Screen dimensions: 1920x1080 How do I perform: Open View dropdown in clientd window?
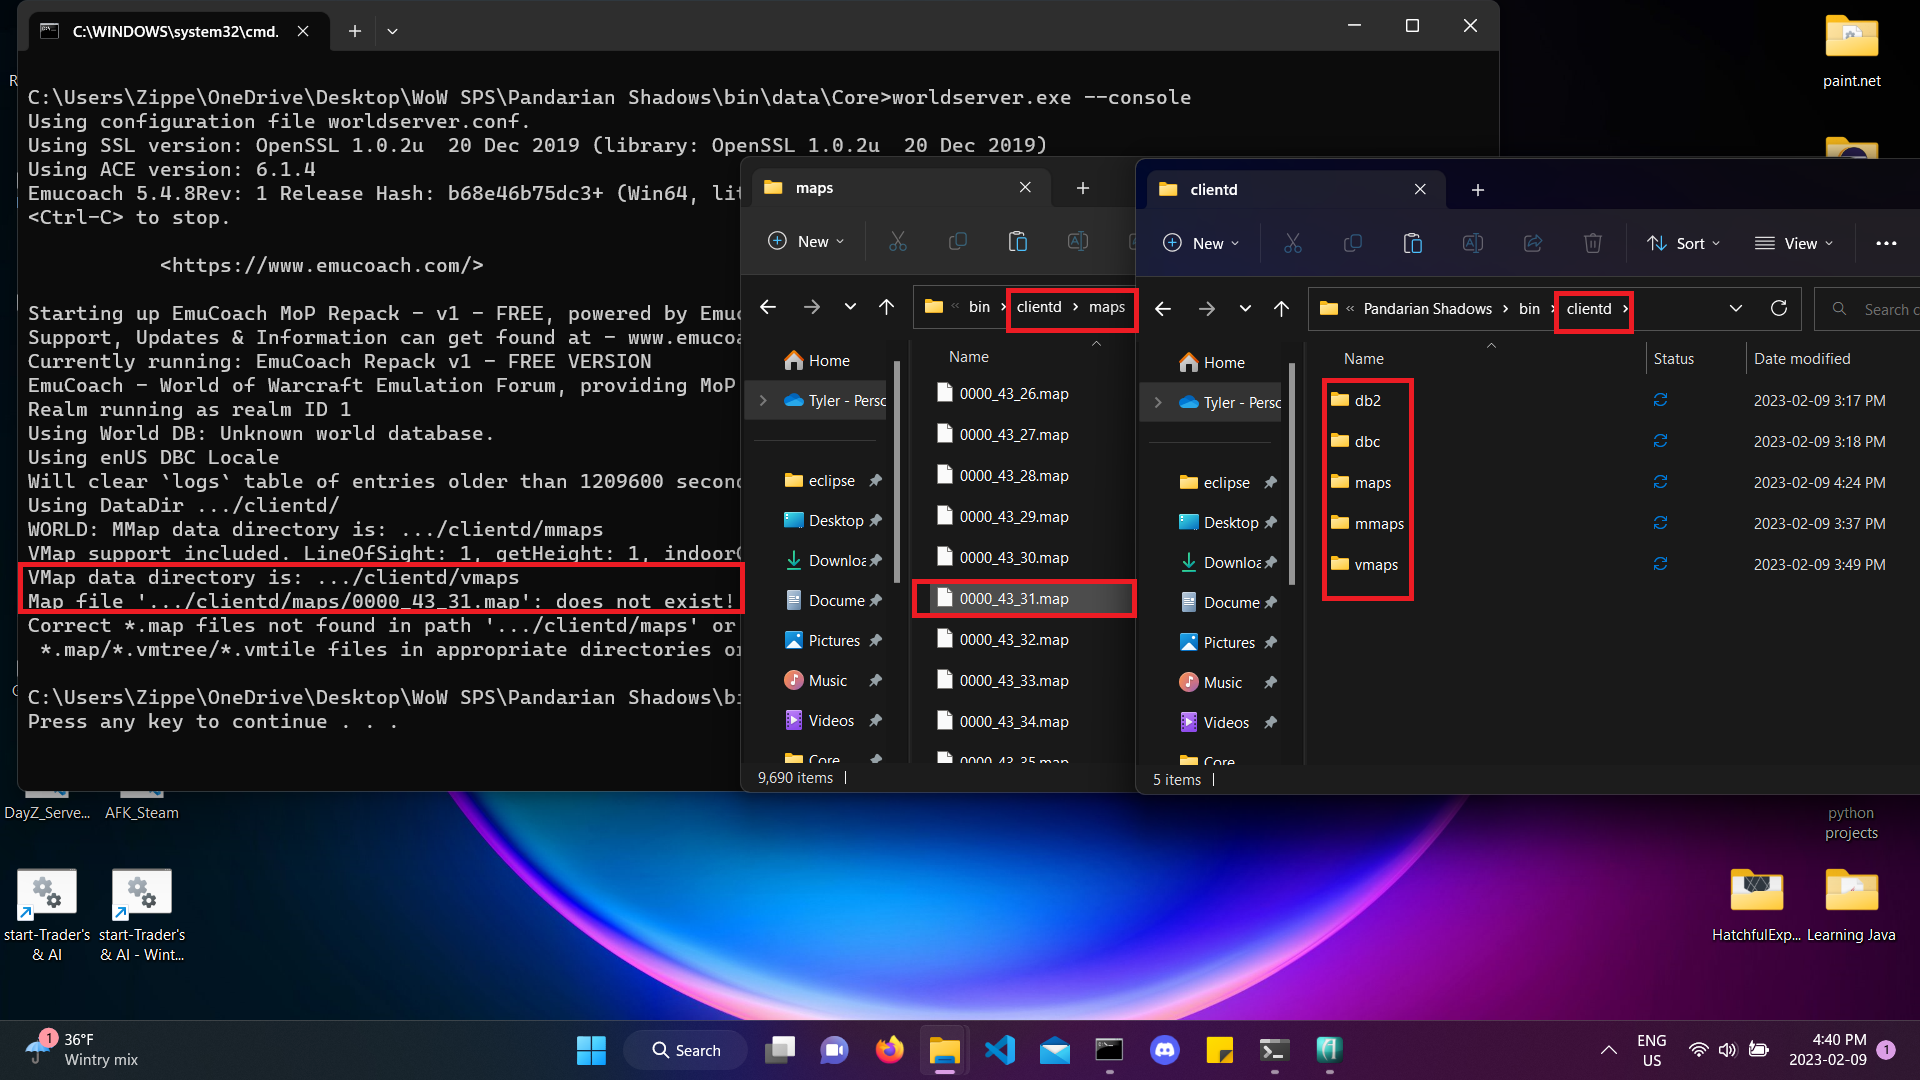(x=1795, y=243)
